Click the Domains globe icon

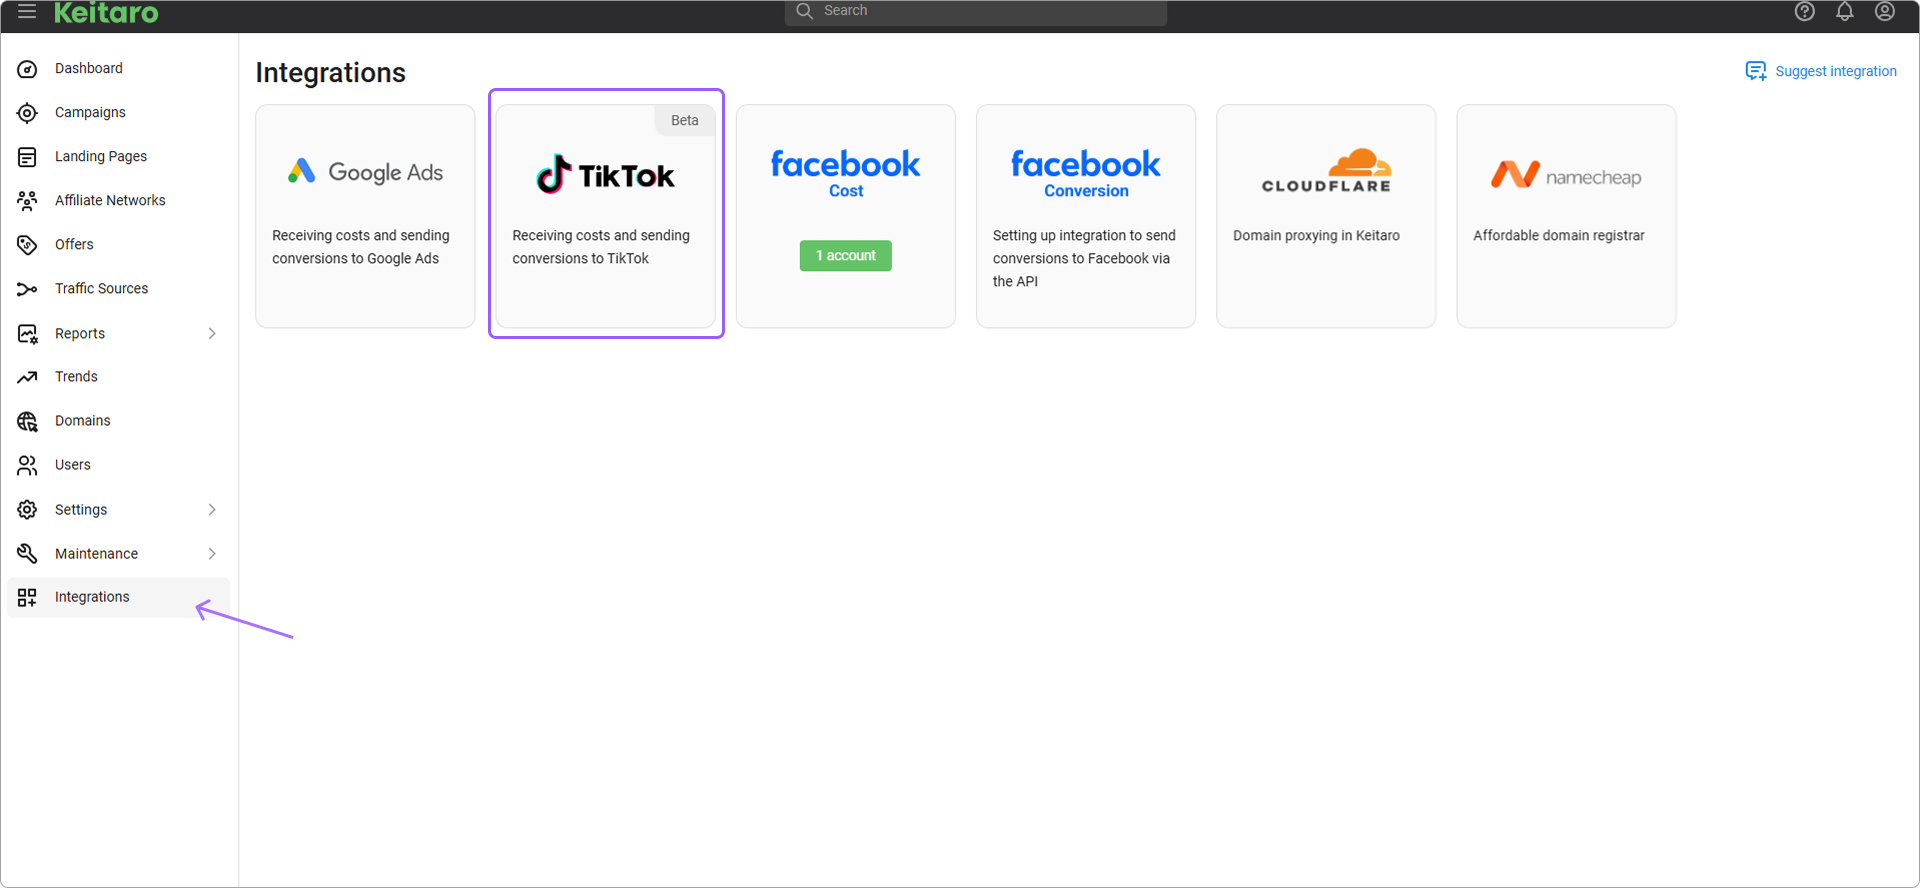tap(27, 421)
